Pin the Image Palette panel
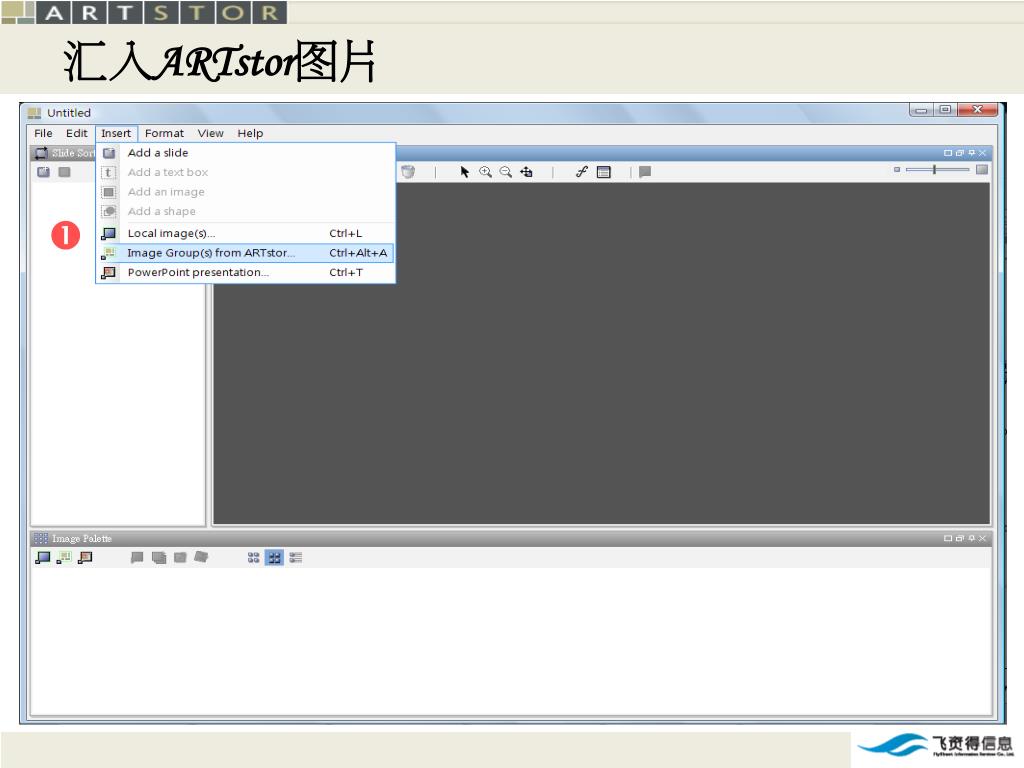The height and width of the screenshot is (768, 1024). click(x=971, y=538)
